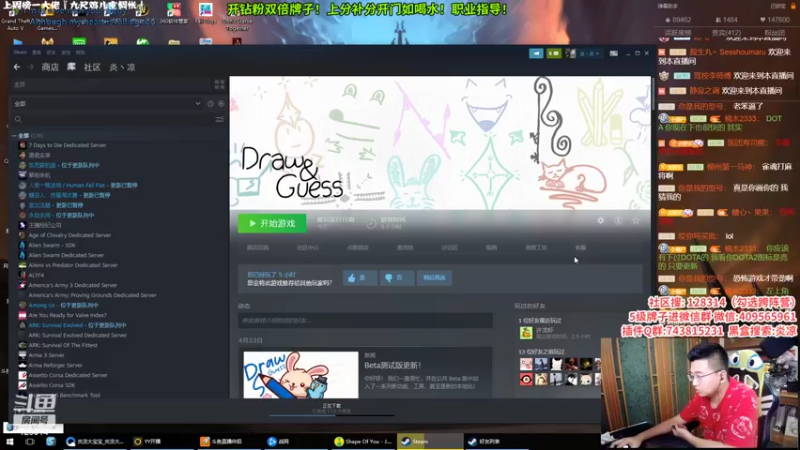Click the activity post input field
Screen dimensions: 800x450
(365, 320)
